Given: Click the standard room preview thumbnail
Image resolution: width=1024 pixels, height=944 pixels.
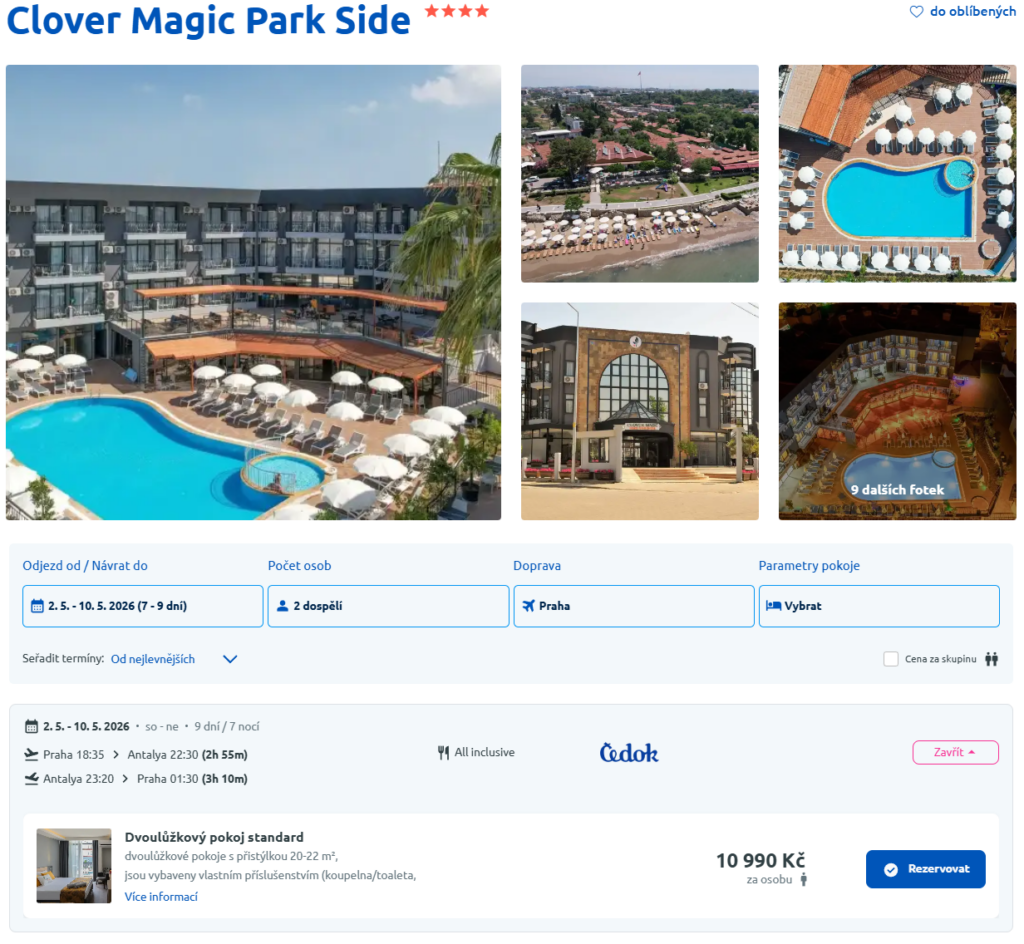Looking at the screenshot, I should 74,866.
